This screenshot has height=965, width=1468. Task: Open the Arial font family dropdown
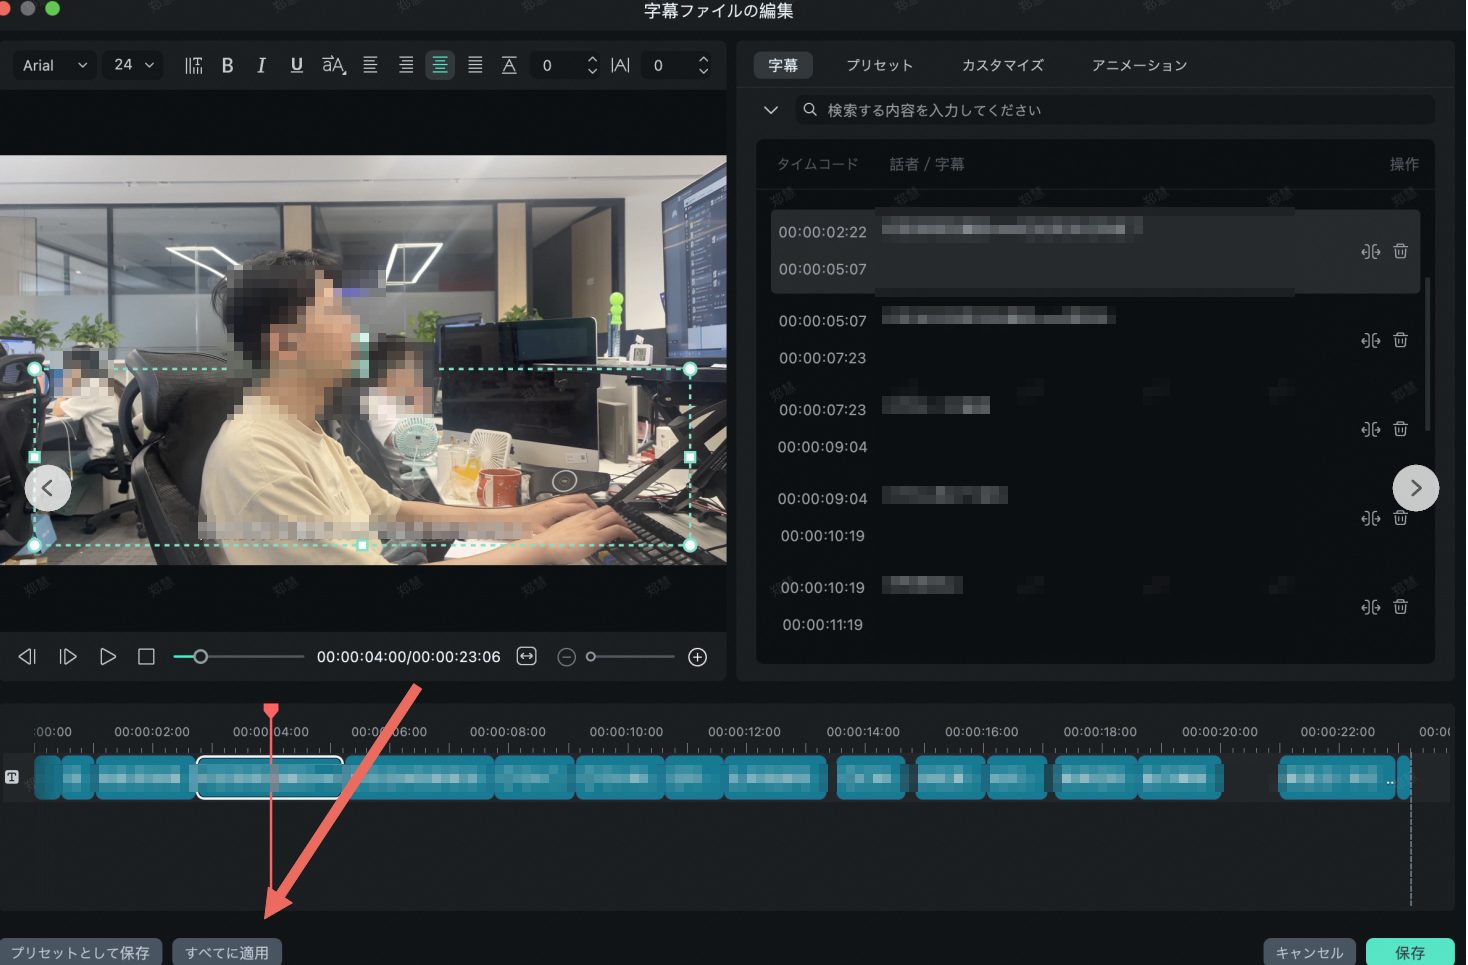[53, 65]
